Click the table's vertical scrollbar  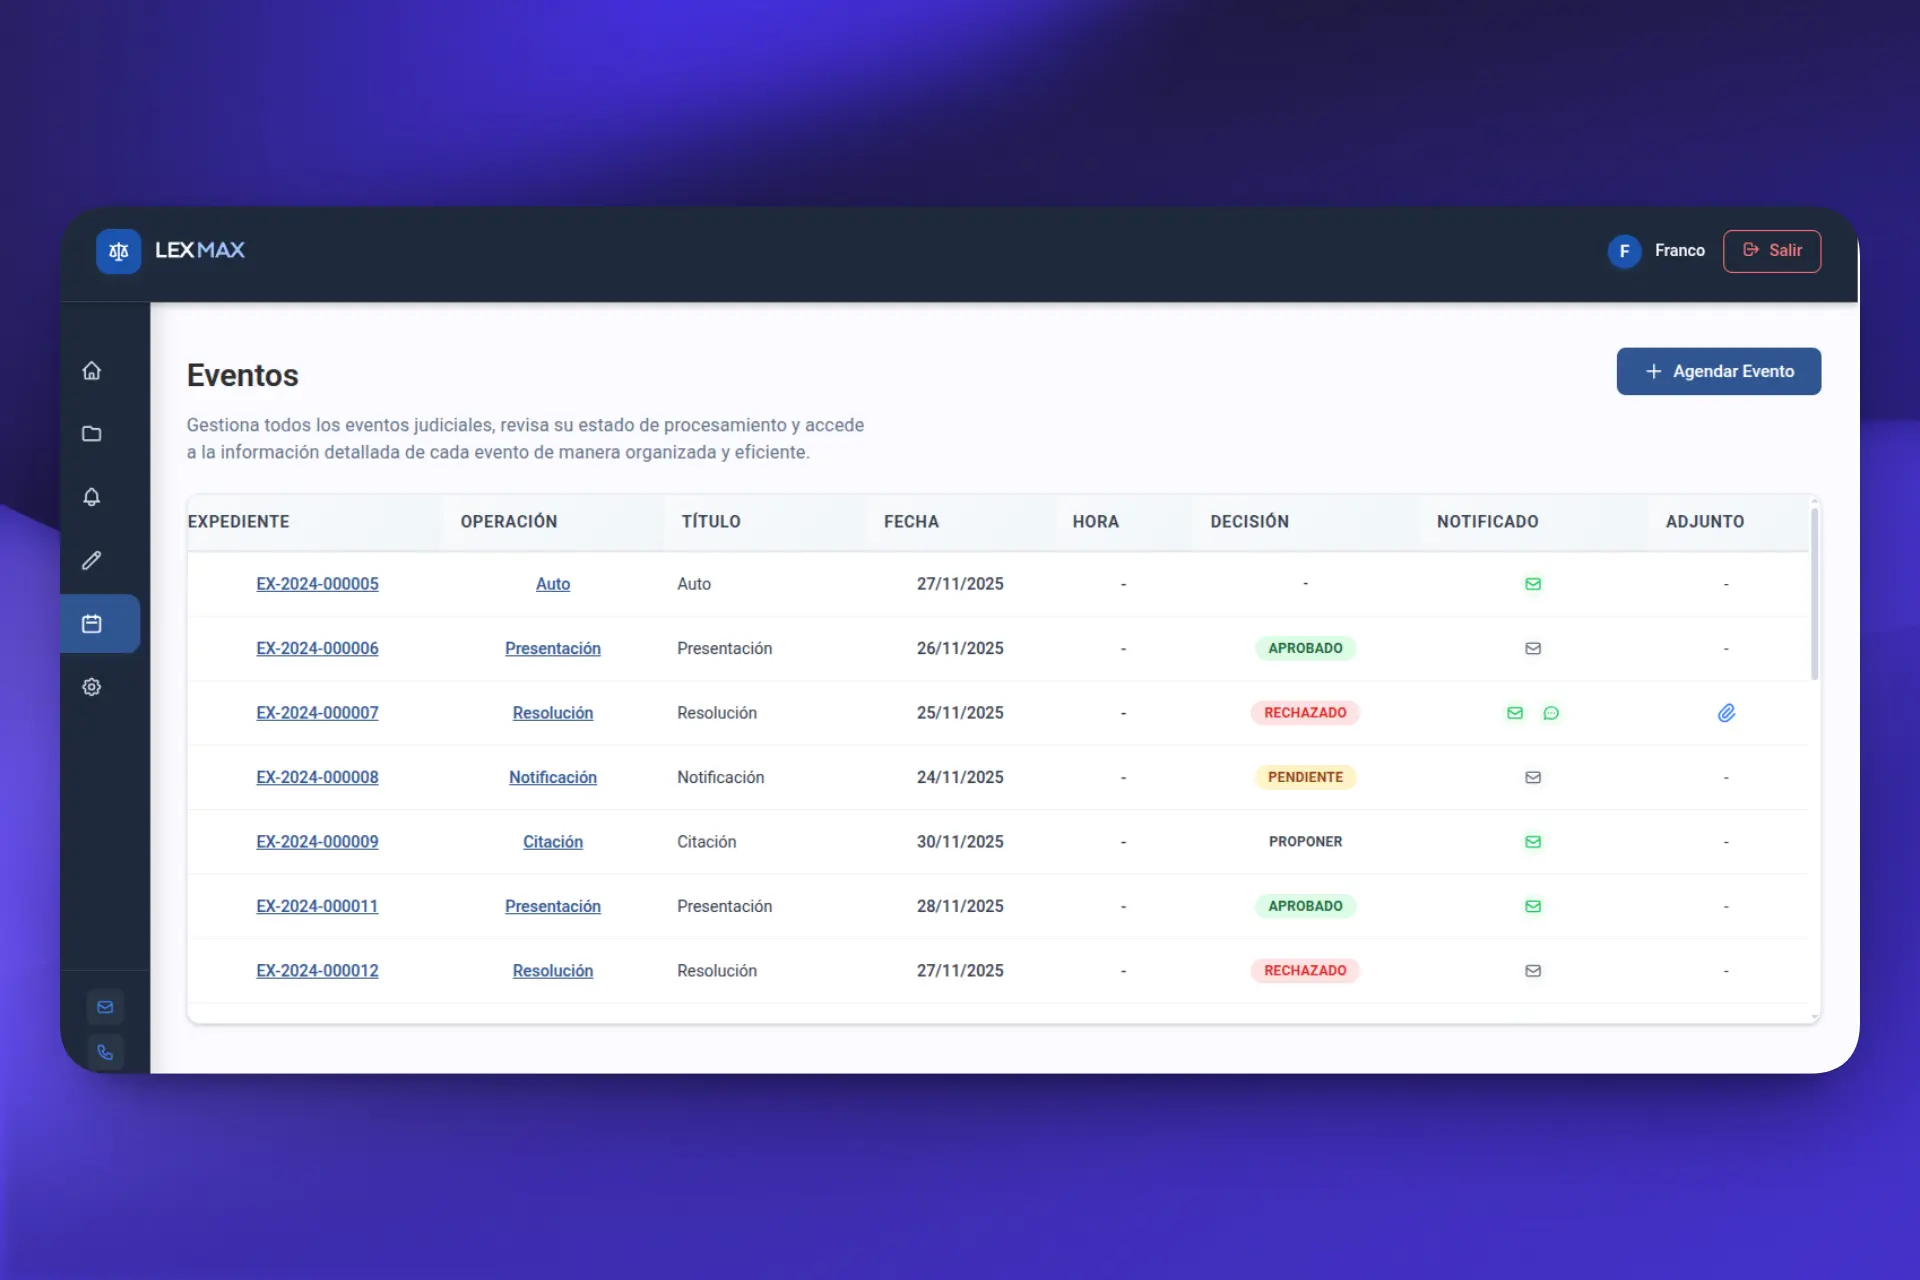[1815, 595]
